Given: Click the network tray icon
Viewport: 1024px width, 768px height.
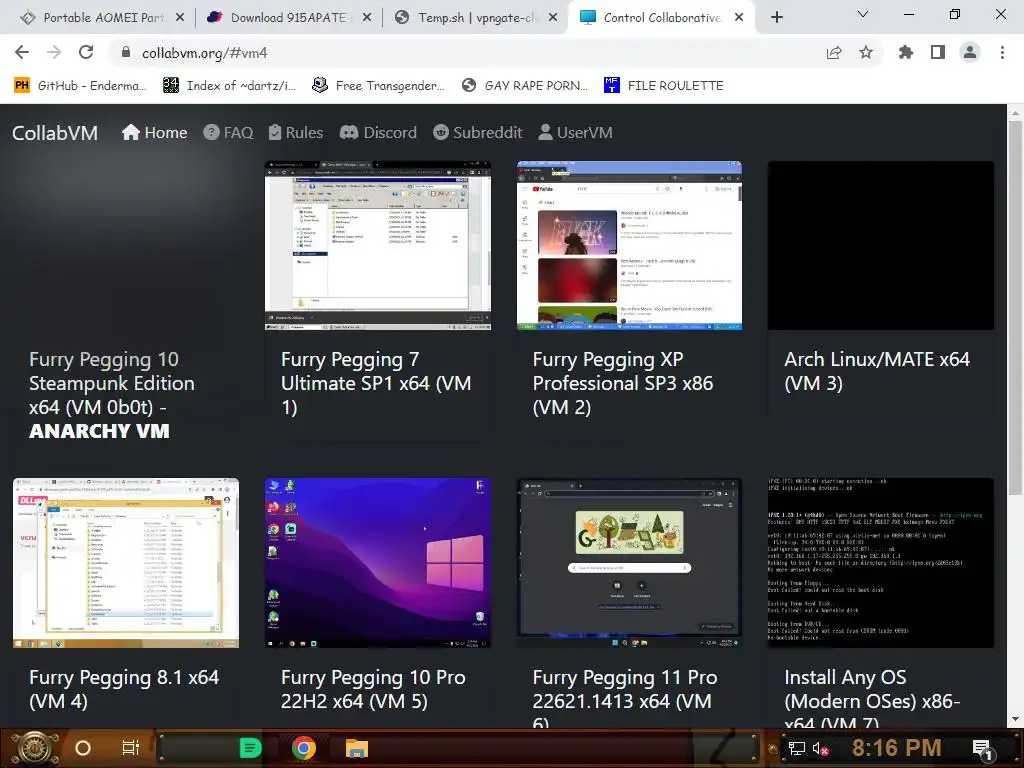Looking at the screenshot, I should coord(796,748).
